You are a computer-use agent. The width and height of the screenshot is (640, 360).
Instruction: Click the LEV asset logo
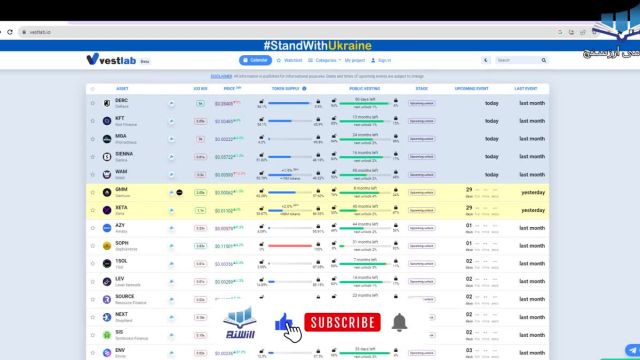pos(107,282)
